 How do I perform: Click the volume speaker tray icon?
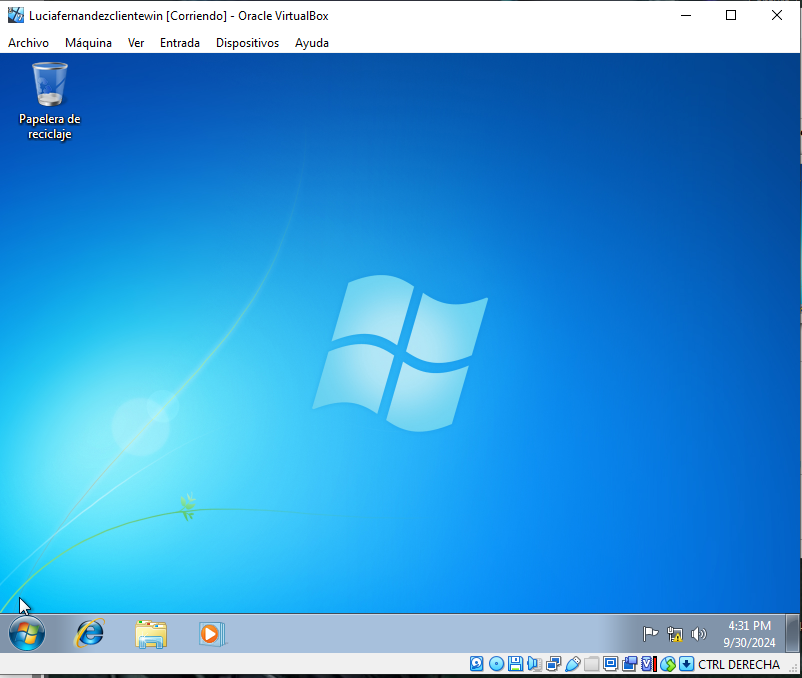698,633
